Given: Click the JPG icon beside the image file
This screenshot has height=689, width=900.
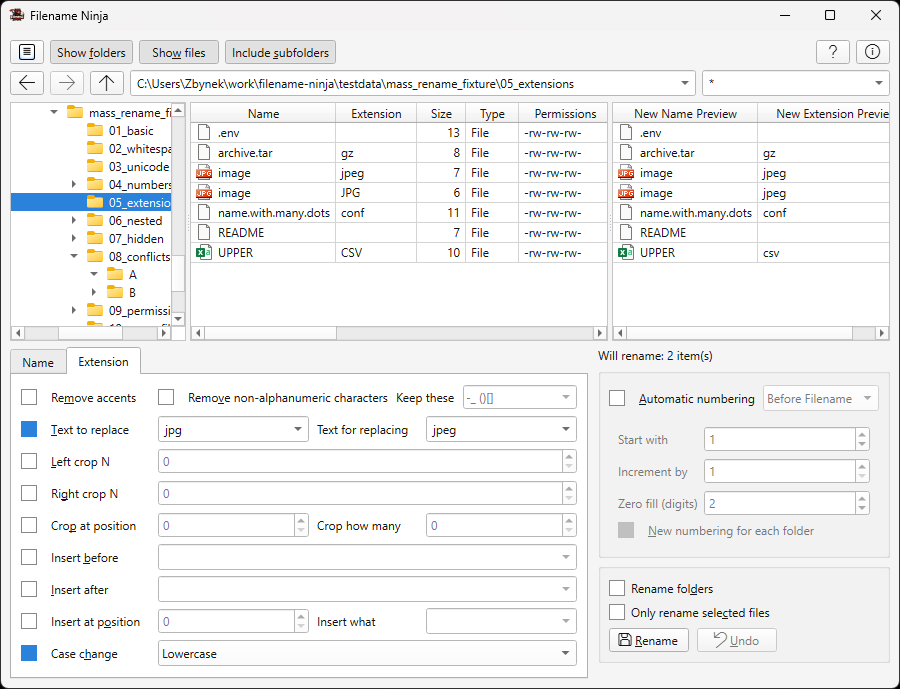Looking at the screenshot, I should 206,172.
